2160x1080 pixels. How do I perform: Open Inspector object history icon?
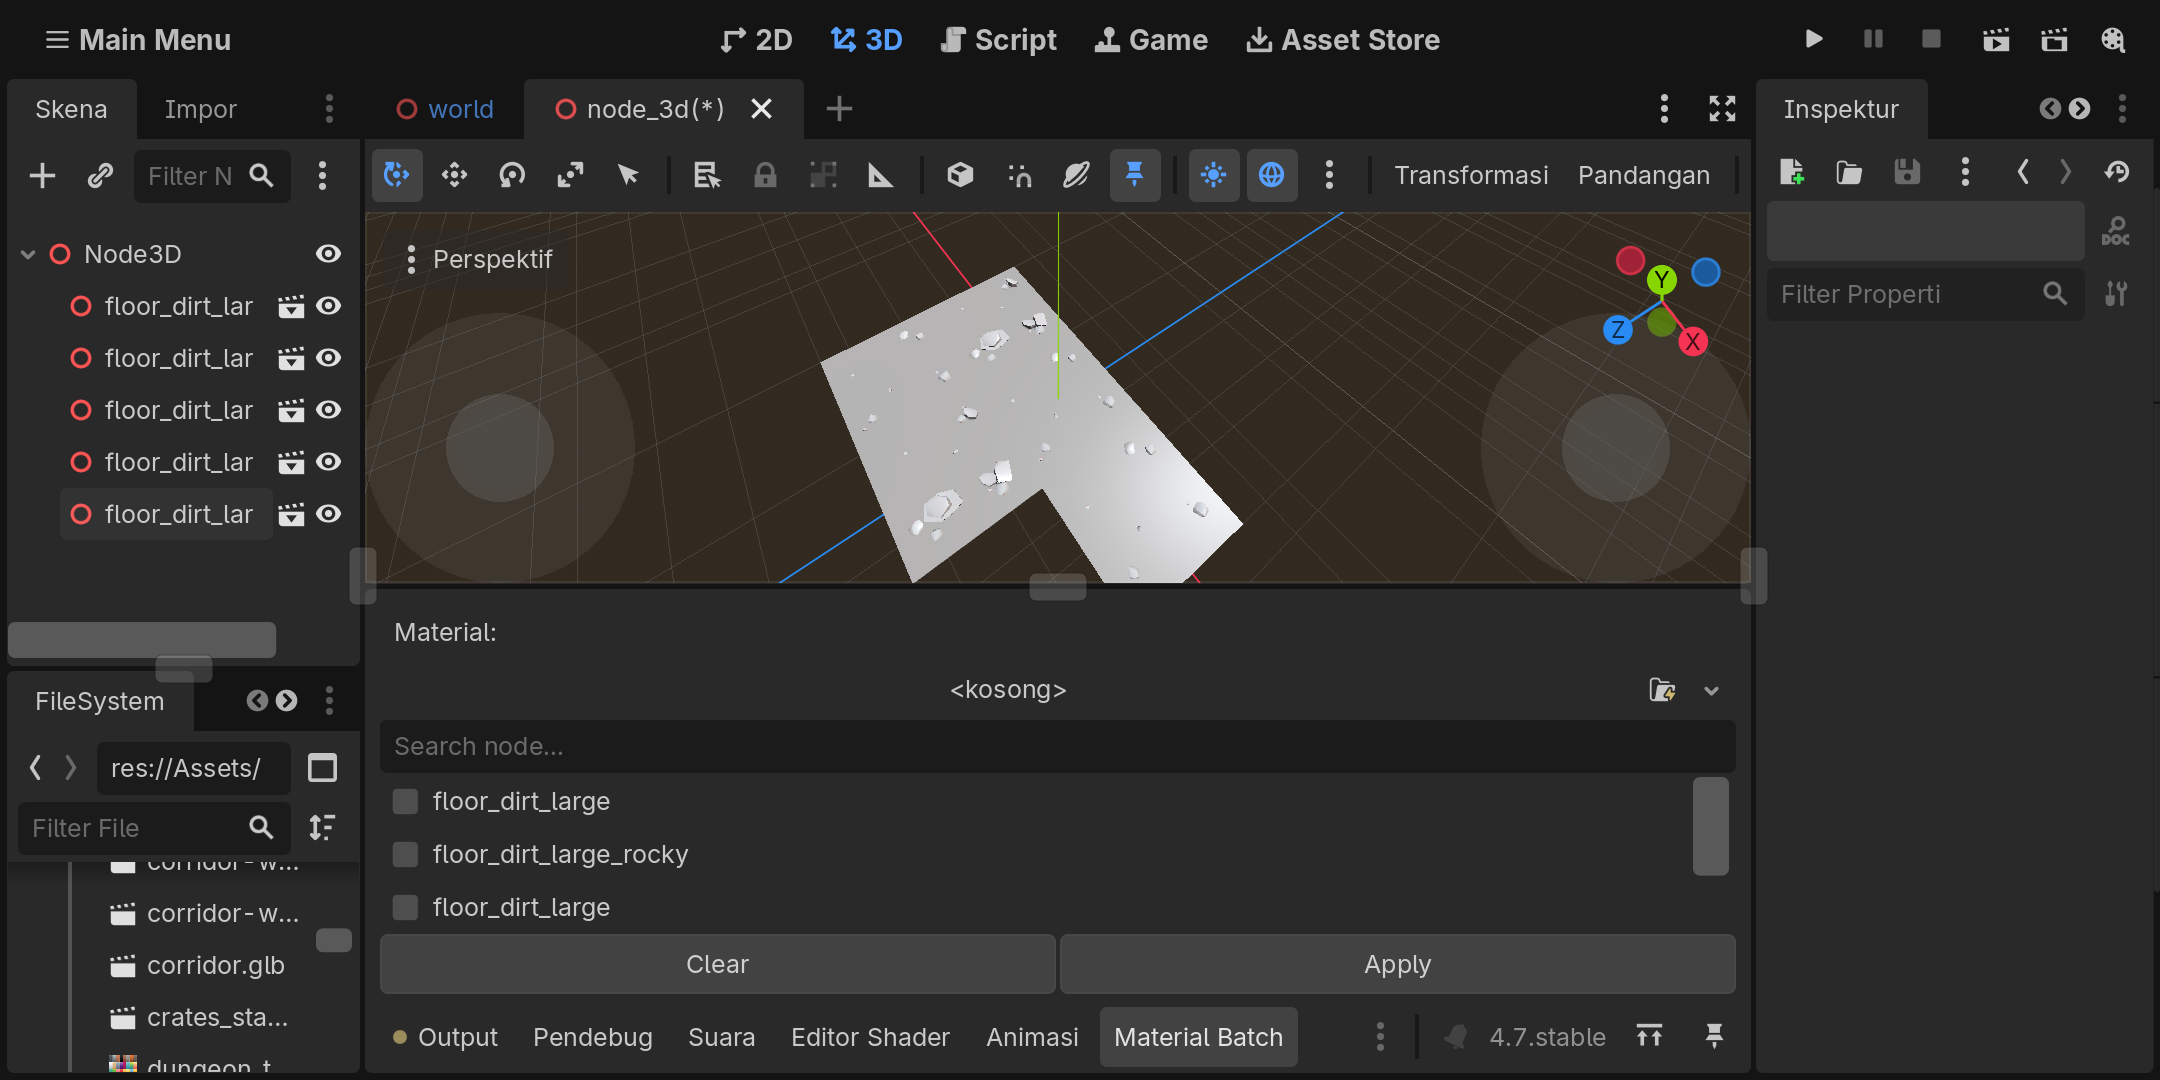tap(2117, 172)
